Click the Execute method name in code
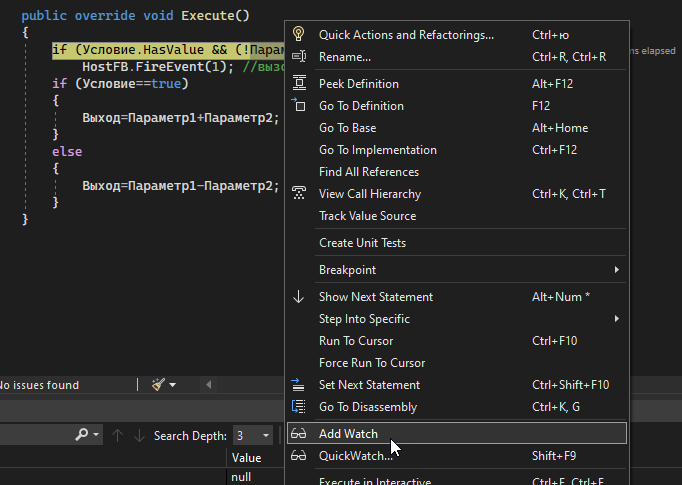The width and height of the screenshot is (682, 485). 208,16
